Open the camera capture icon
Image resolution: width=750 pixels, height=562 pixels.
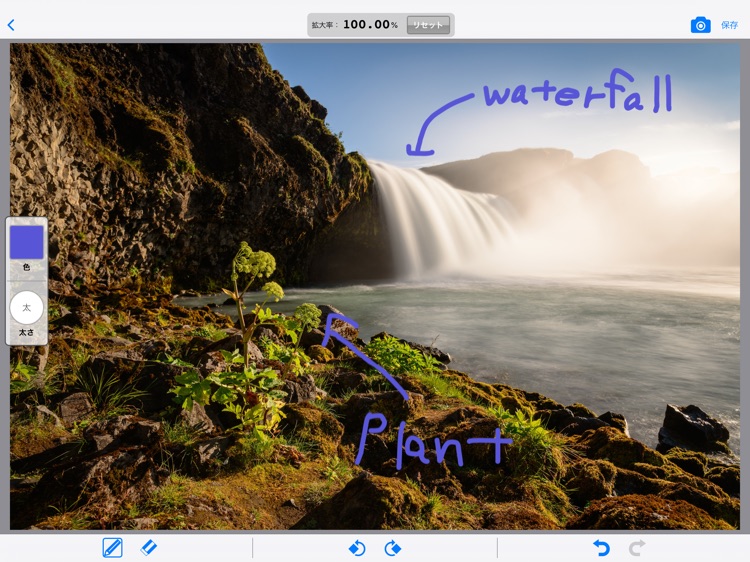(700, 25)
